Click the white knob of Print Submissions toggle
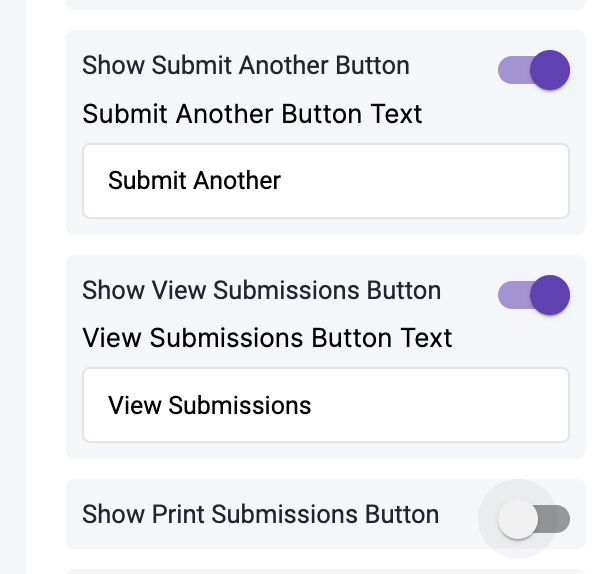Screen dimensions: 614x574 [x=518, y=519]
